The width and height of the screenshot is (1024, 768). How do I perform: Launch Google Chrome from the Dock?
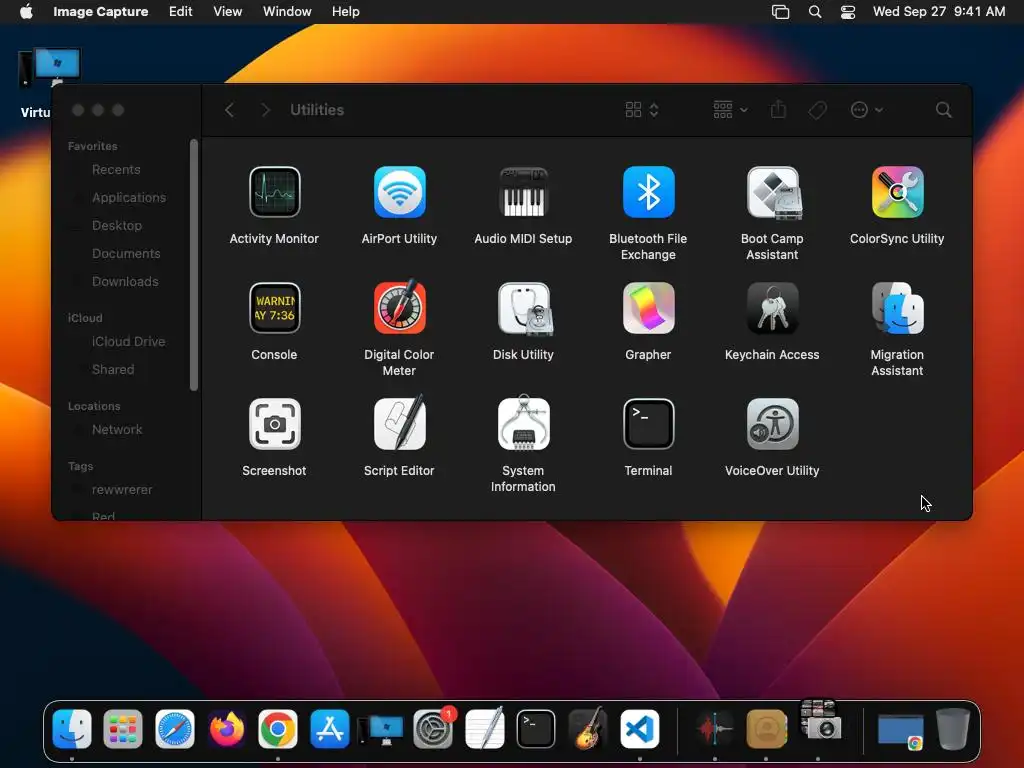click(x=278, y=728)
